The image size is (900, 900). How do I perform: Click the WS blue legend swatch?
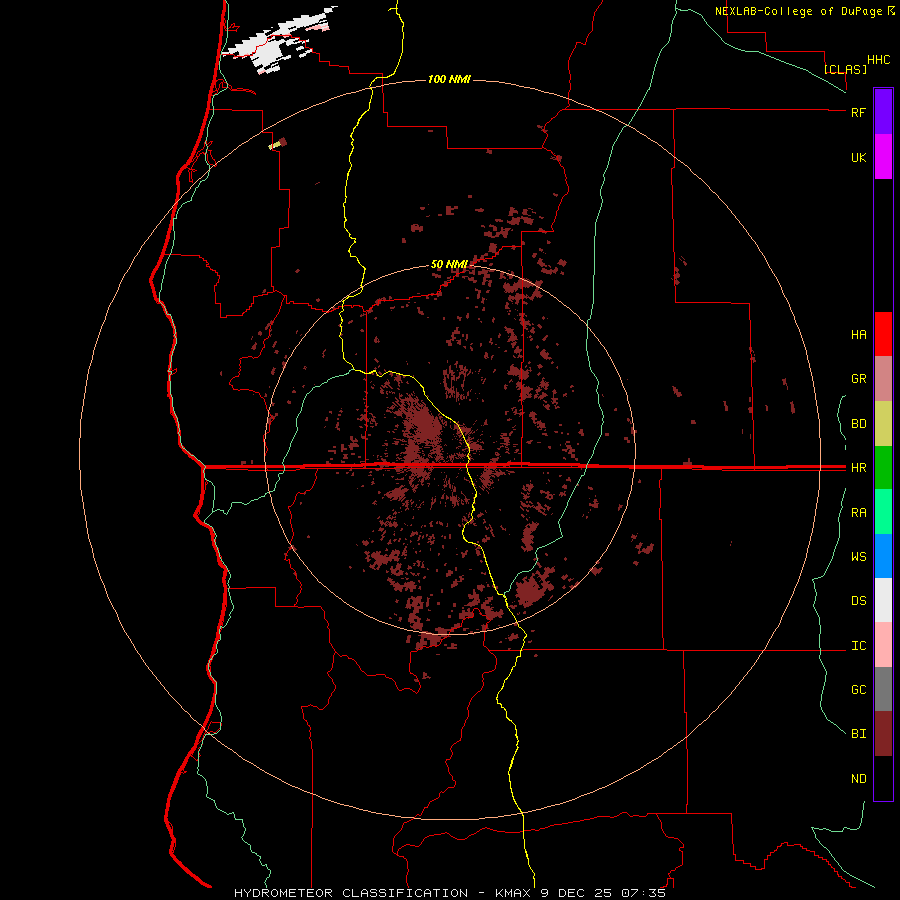click(x=883, y=556)
